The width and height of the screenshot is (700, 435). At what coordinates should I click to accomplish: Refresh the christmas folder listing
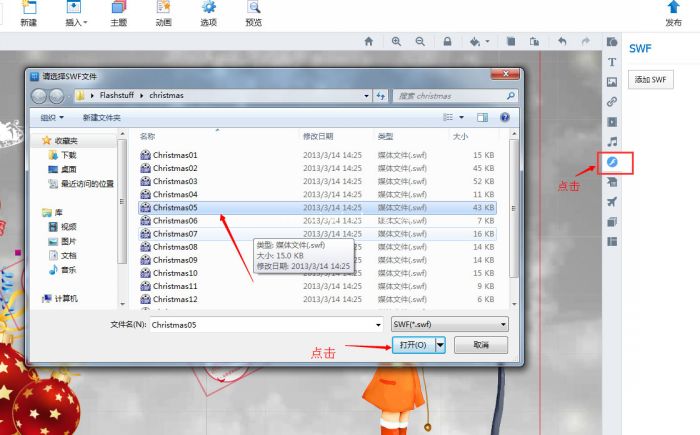click(x=380, y=96)
